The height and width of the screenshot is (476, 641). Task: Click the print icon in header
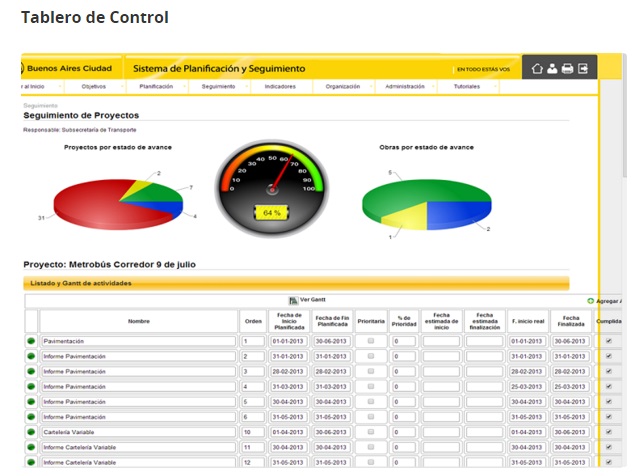(567, 69)
